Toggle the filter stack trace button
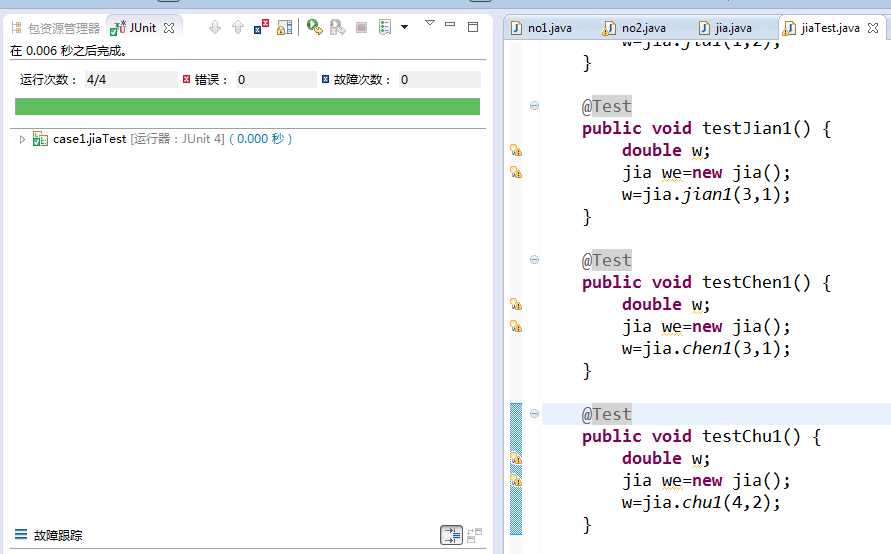Viewport: 891px width, 554px height. tap(451, 536)
